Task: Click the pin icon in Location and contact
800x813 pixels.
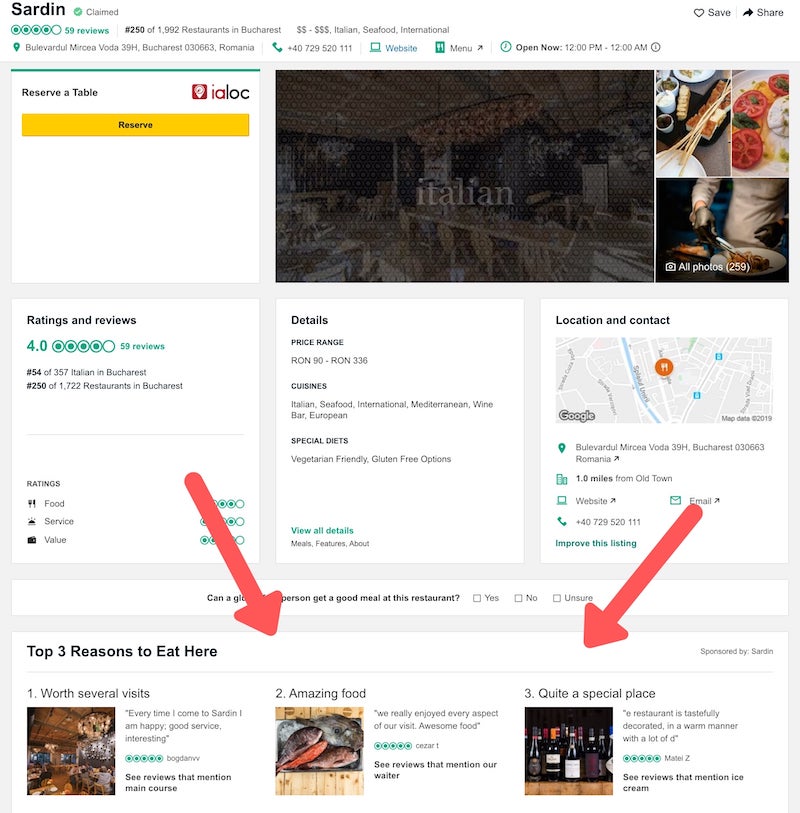Action: [x=562, y=448]
